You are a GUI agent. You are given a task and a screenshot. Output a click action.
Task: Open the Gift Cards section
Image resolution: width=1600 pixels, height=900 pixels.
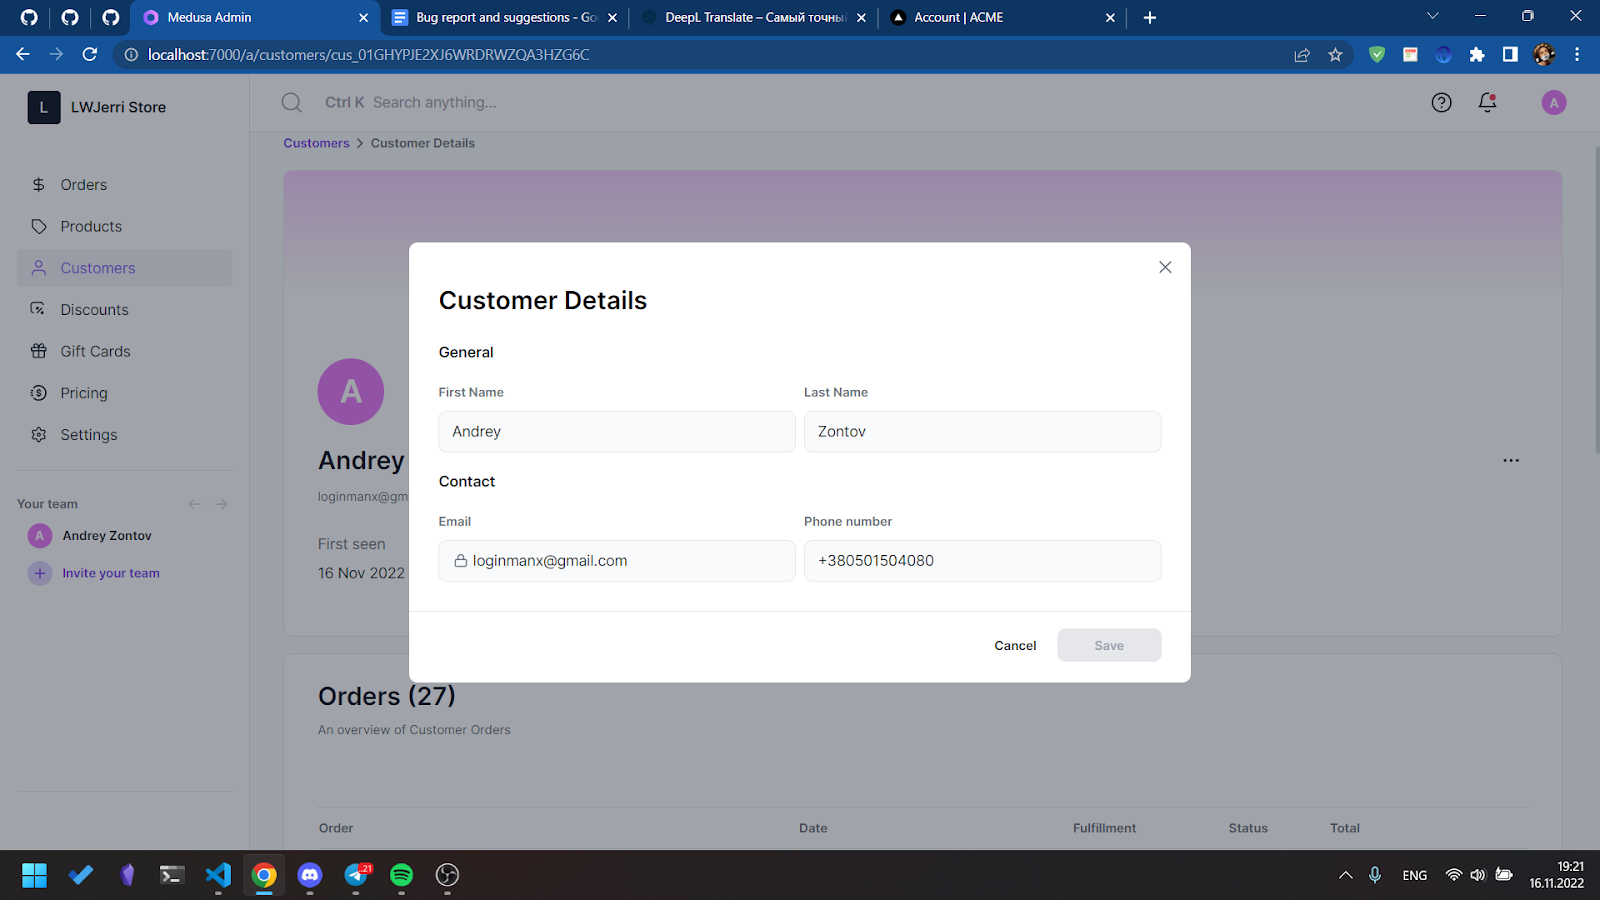[x=95, y=351]
